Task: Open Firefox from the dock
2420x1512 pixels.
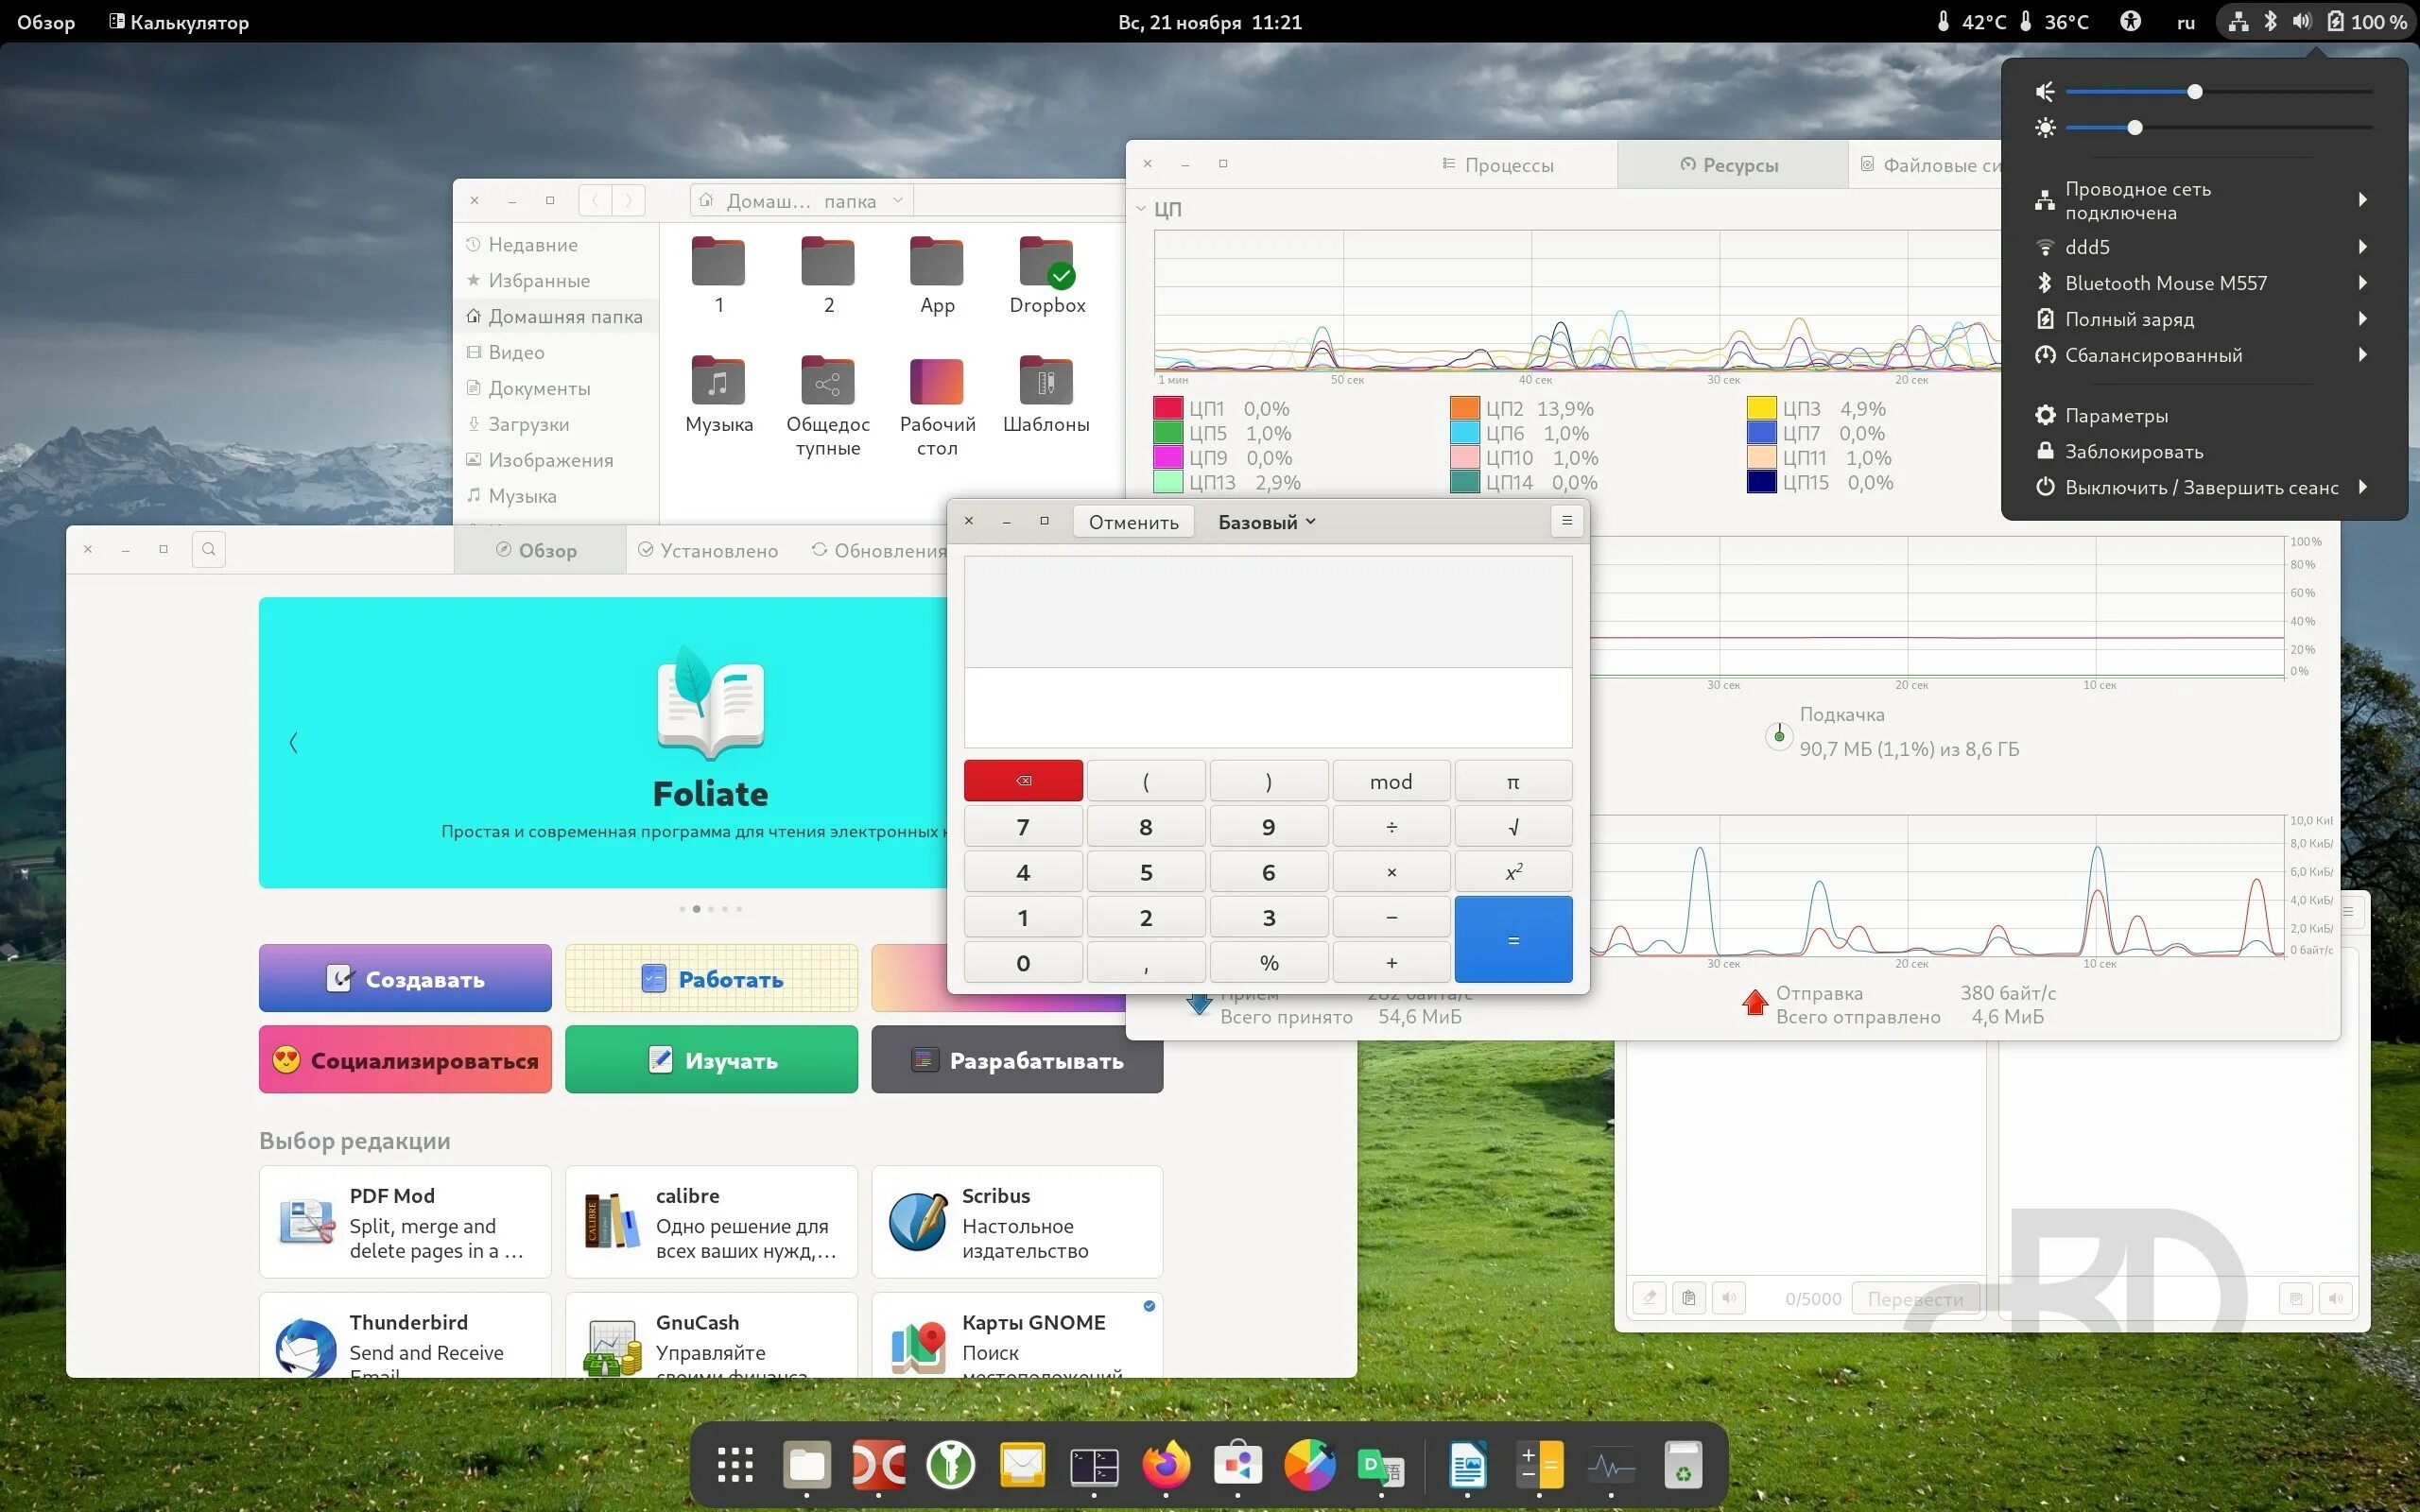Action: [1165, 1466]
